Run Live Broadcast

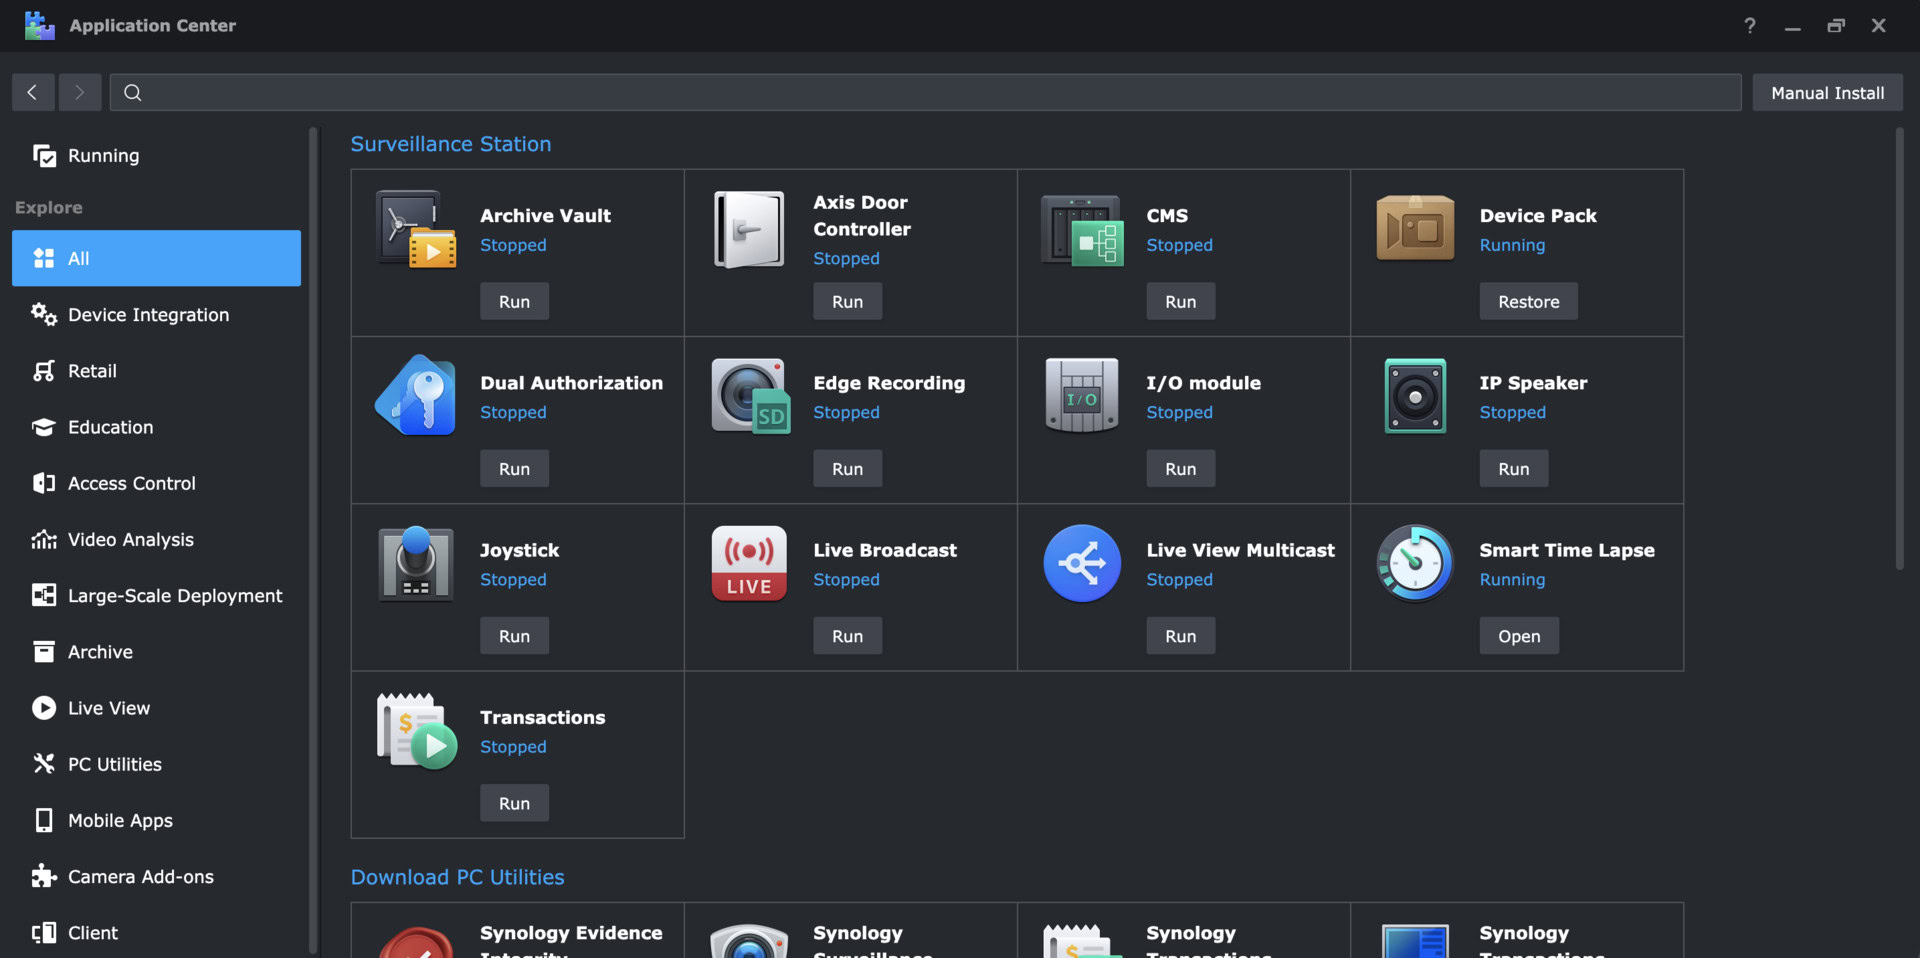847,635
